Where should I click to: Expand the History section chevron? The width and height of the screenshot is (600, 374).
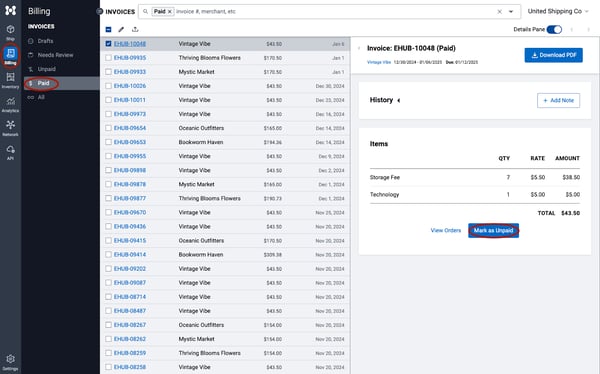tap(399, 100)
